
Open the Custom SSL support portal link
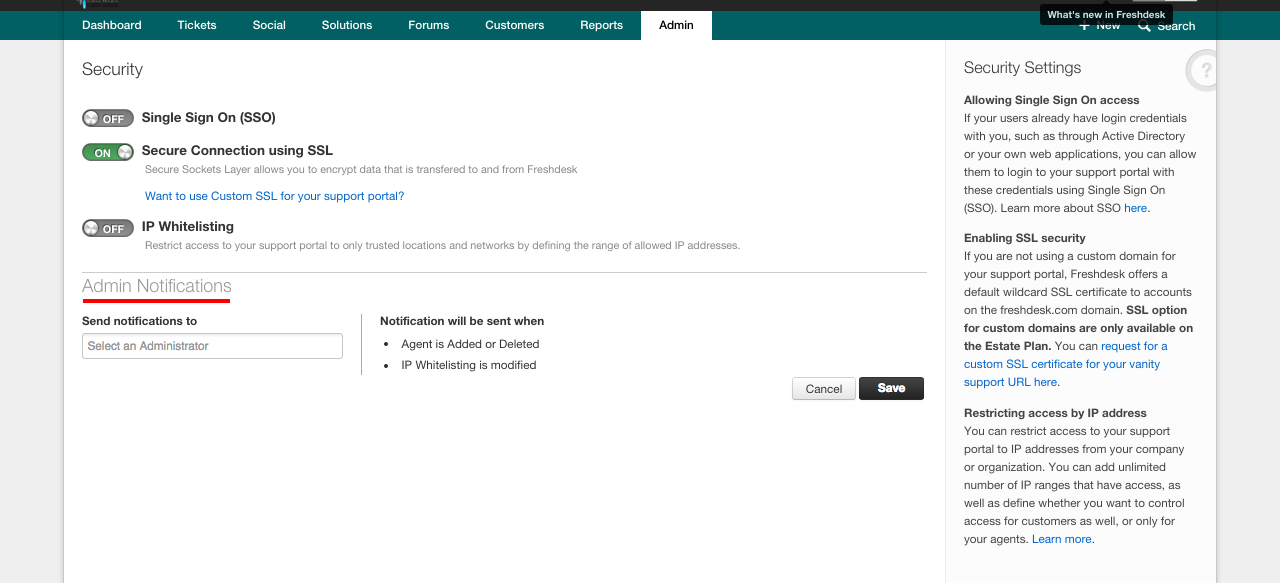pyautogui.click(x=274, y=196)
